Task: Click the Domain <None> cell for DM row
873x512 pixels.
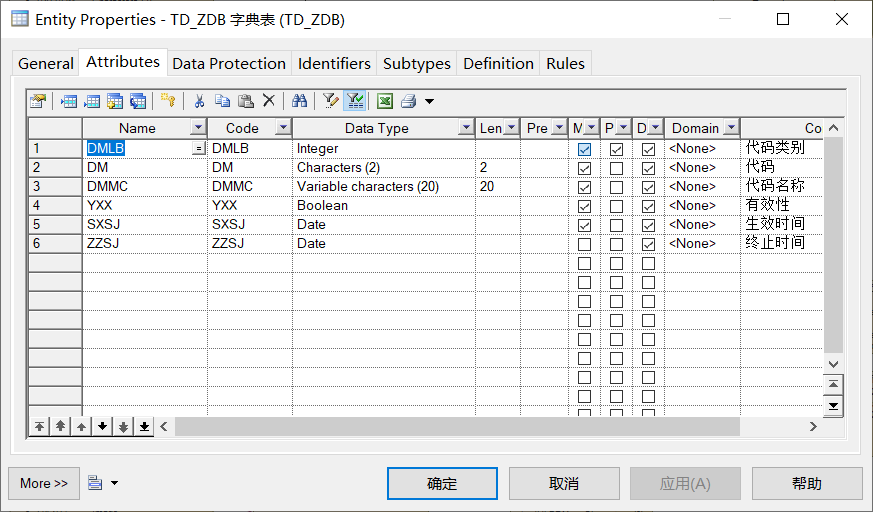Action: [702, 168]
